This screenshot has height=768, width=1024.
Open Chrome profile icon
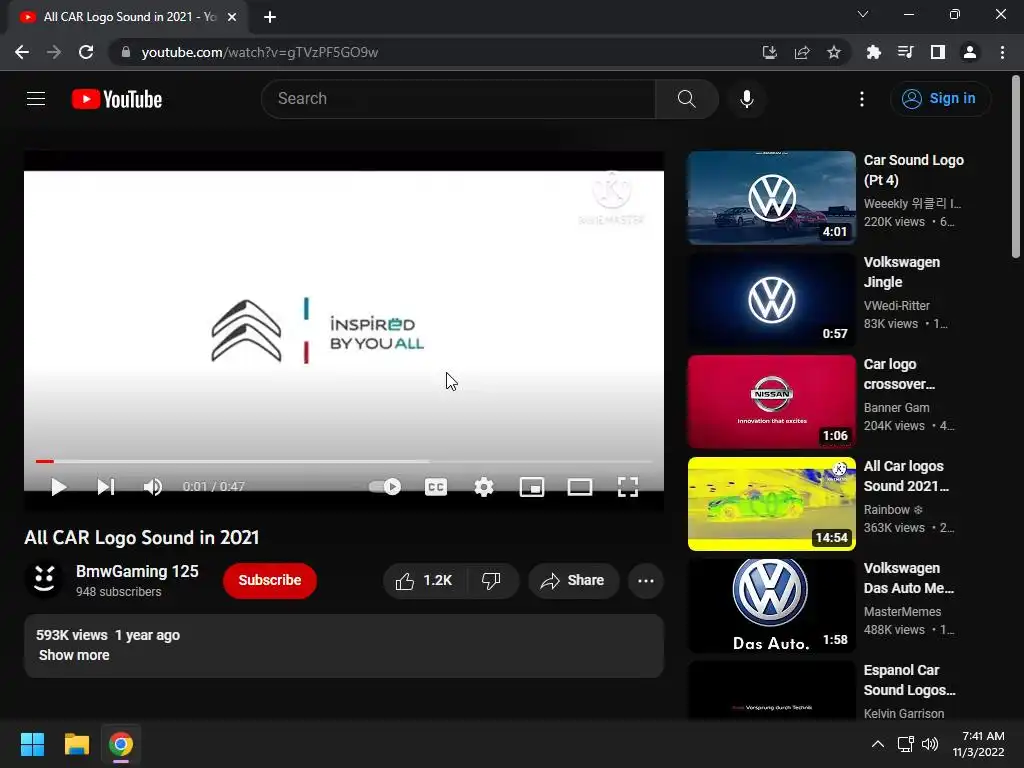pos(970,52)
